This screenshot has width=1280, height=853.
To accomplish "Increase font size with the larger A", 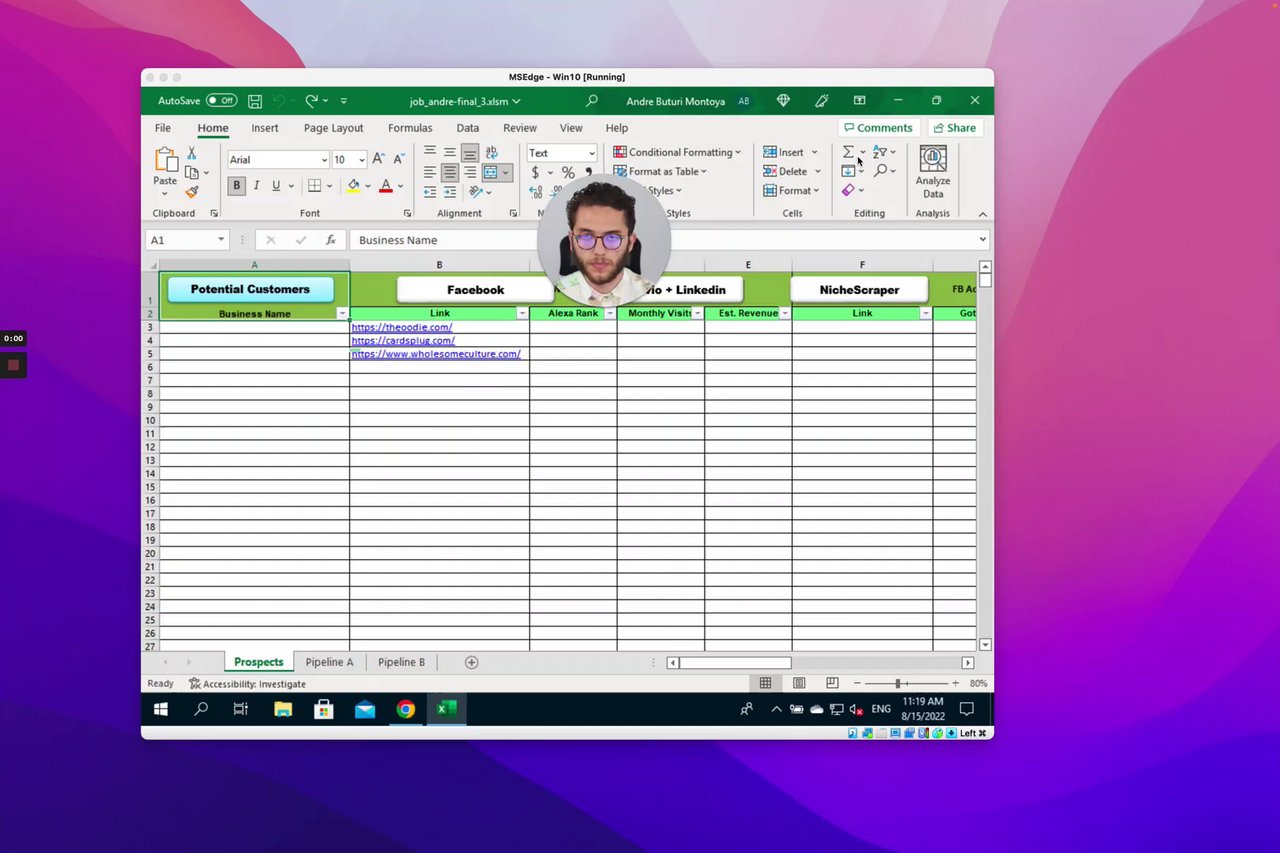I will click(378, 159).
